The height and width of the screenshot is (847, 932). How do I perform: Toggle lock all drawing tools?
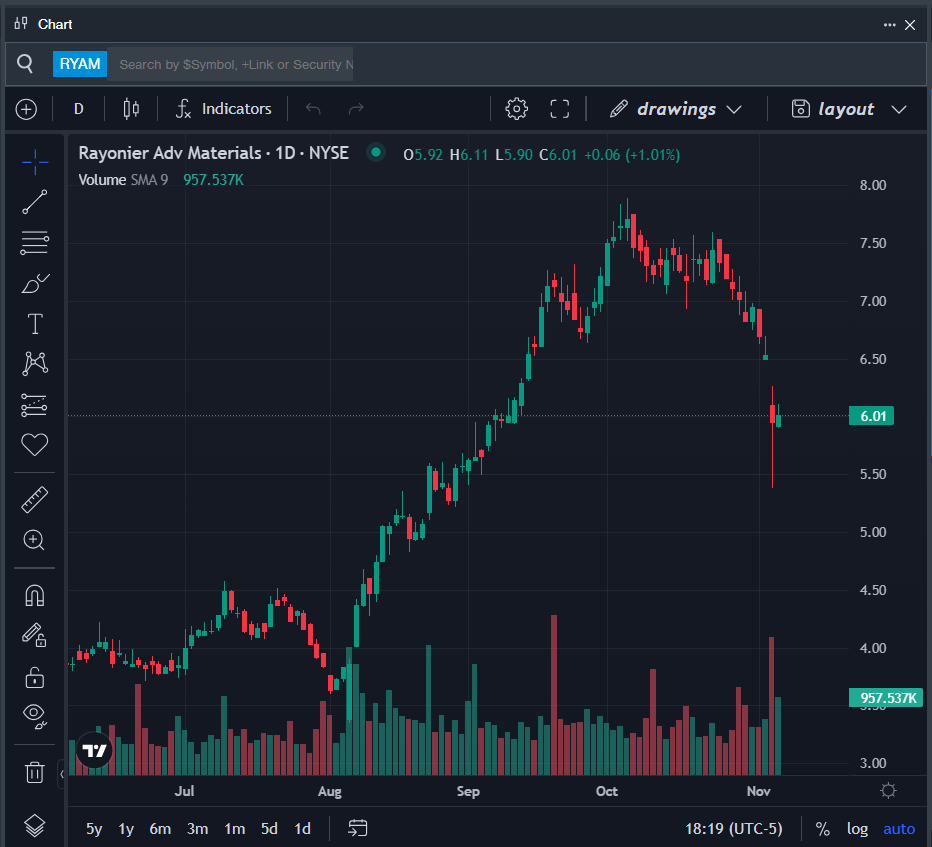click(35, 677)
